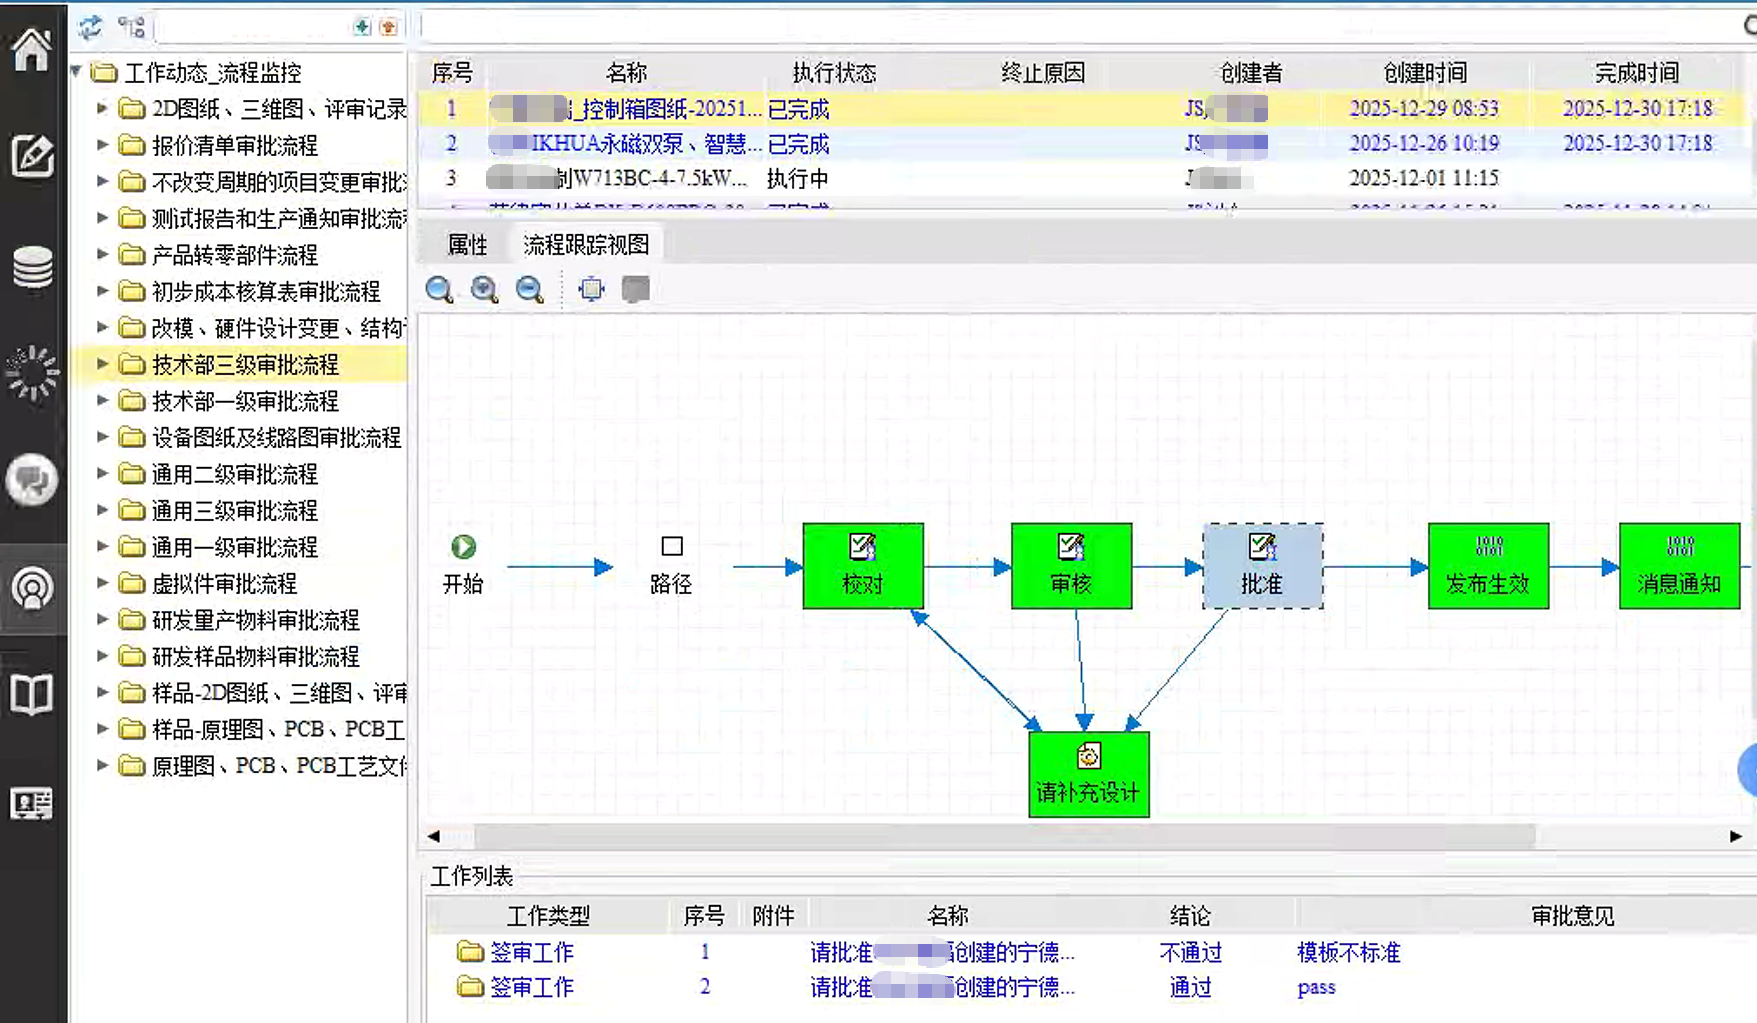
Task: Click the zoom in magnifier icon
Action: pyautogui.click(x=485, y=290)
